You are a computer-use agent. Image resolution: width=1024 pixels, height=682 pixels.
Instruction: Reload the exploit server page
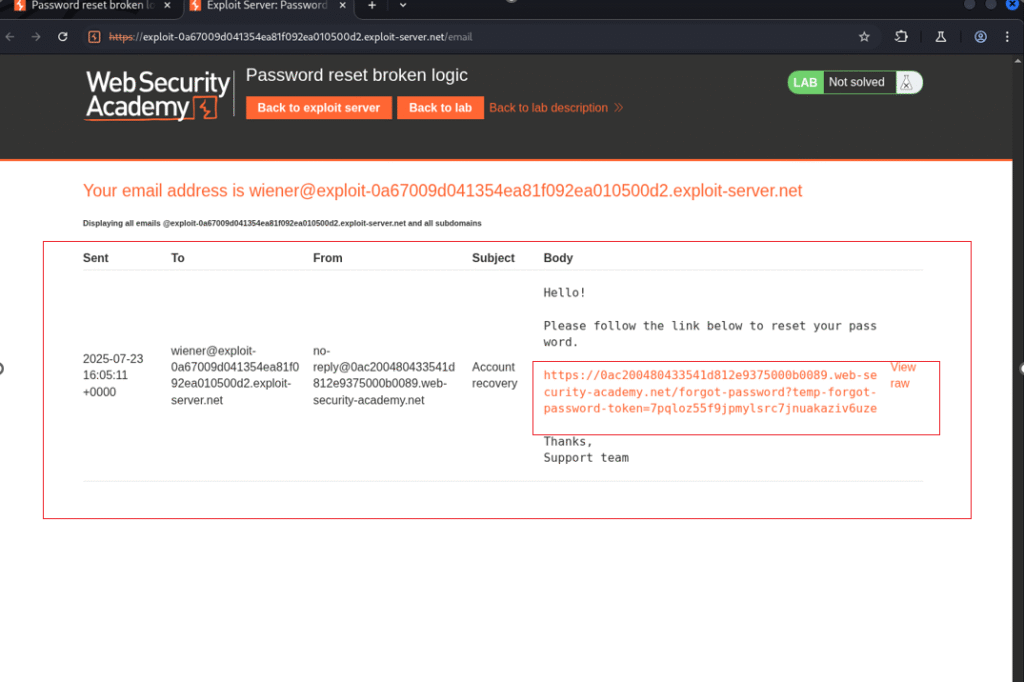63,37
